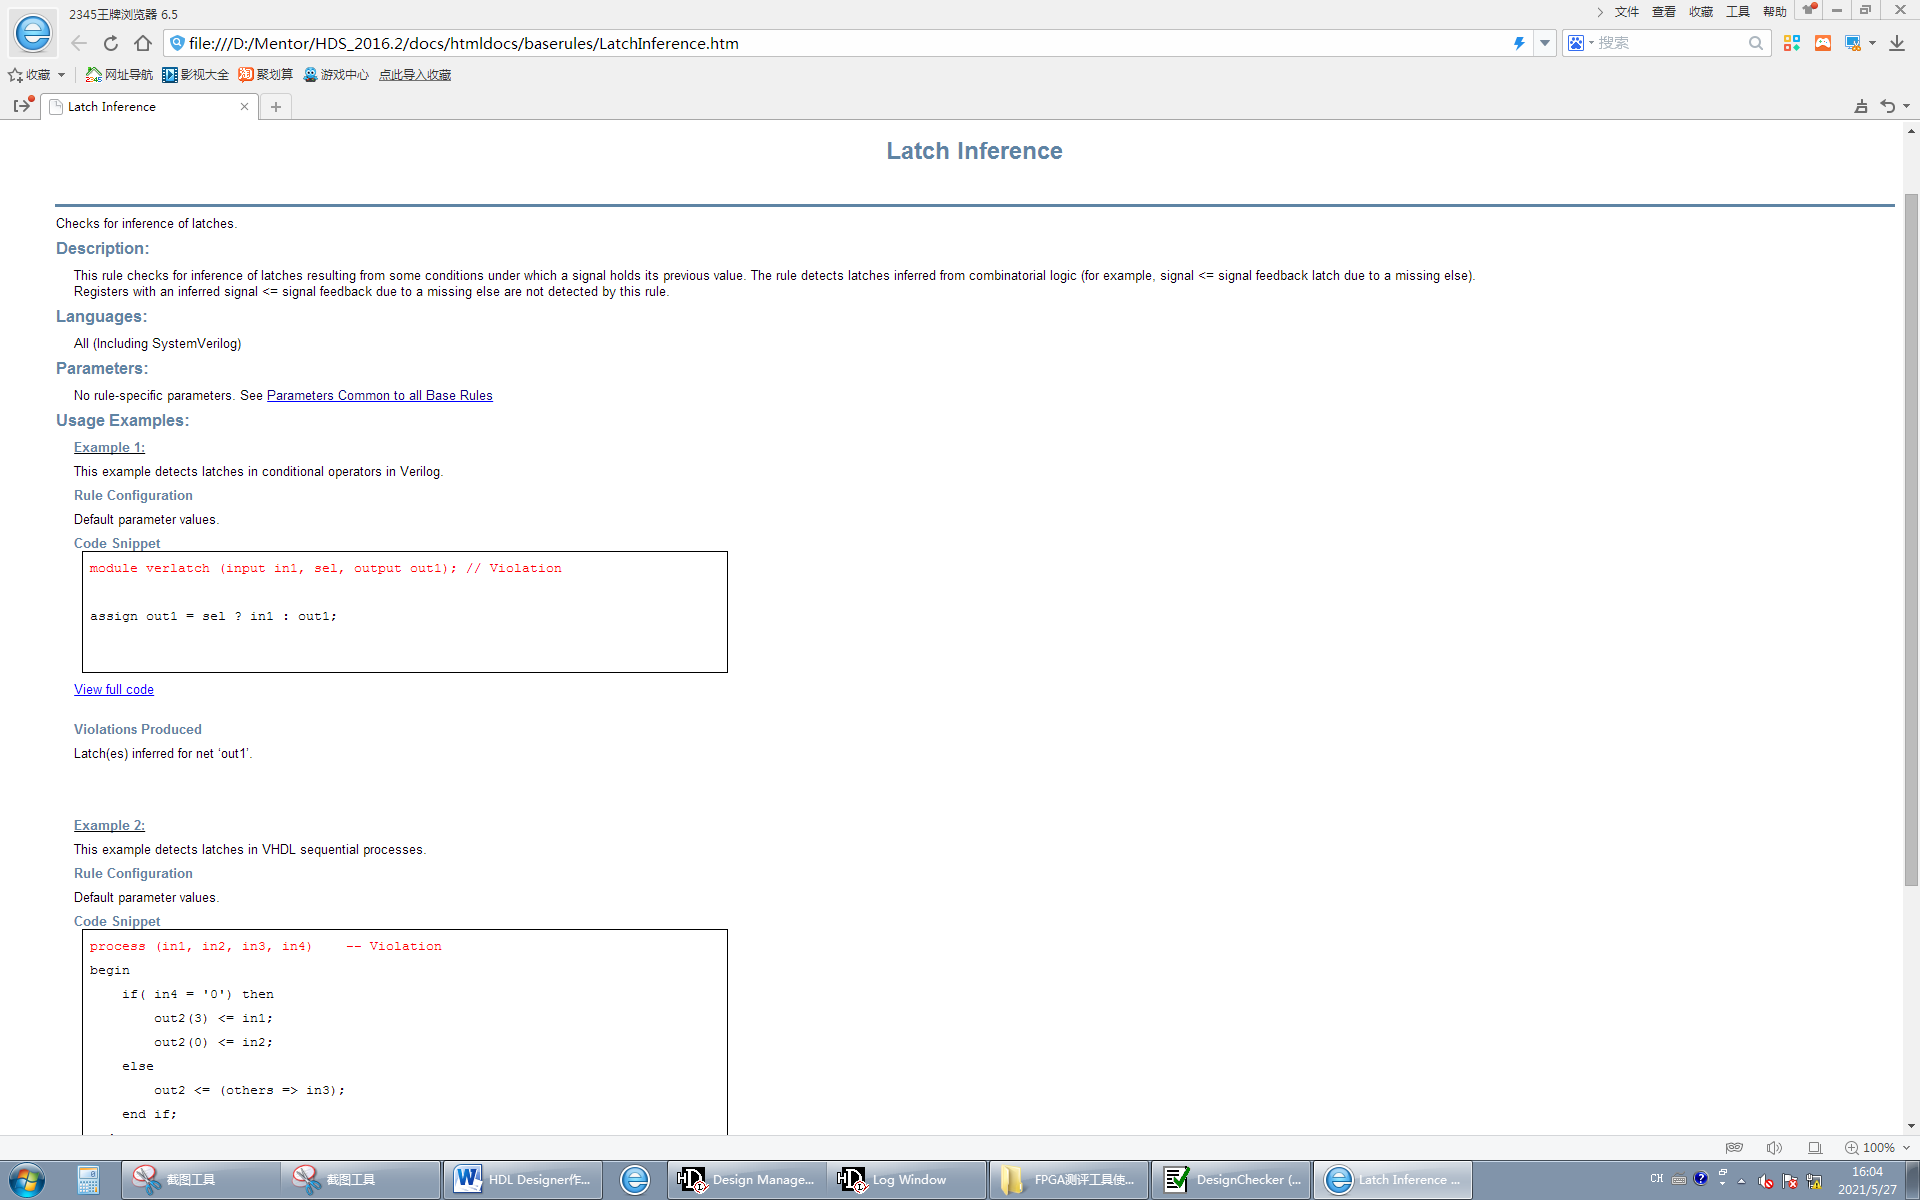Toggle browser sound in status bar
This screenshot has width=1920, height=1200.
coord(1774,1147)
